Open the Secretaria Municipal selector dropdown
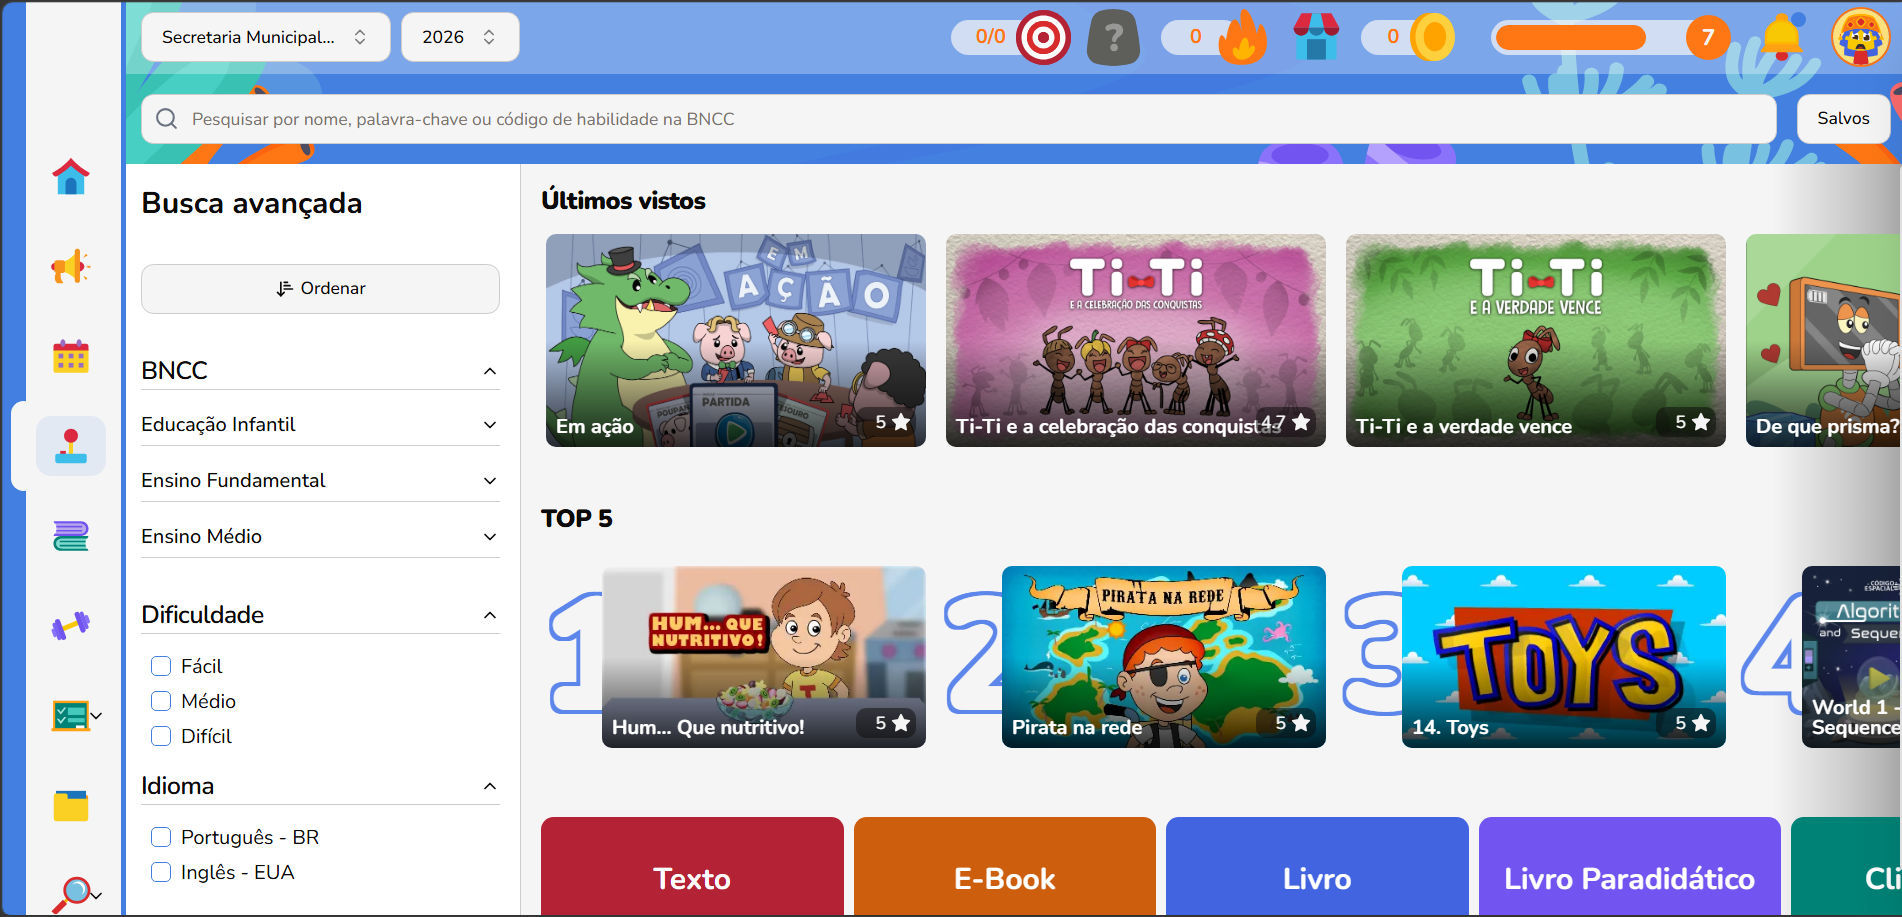 tap(265, 37)
